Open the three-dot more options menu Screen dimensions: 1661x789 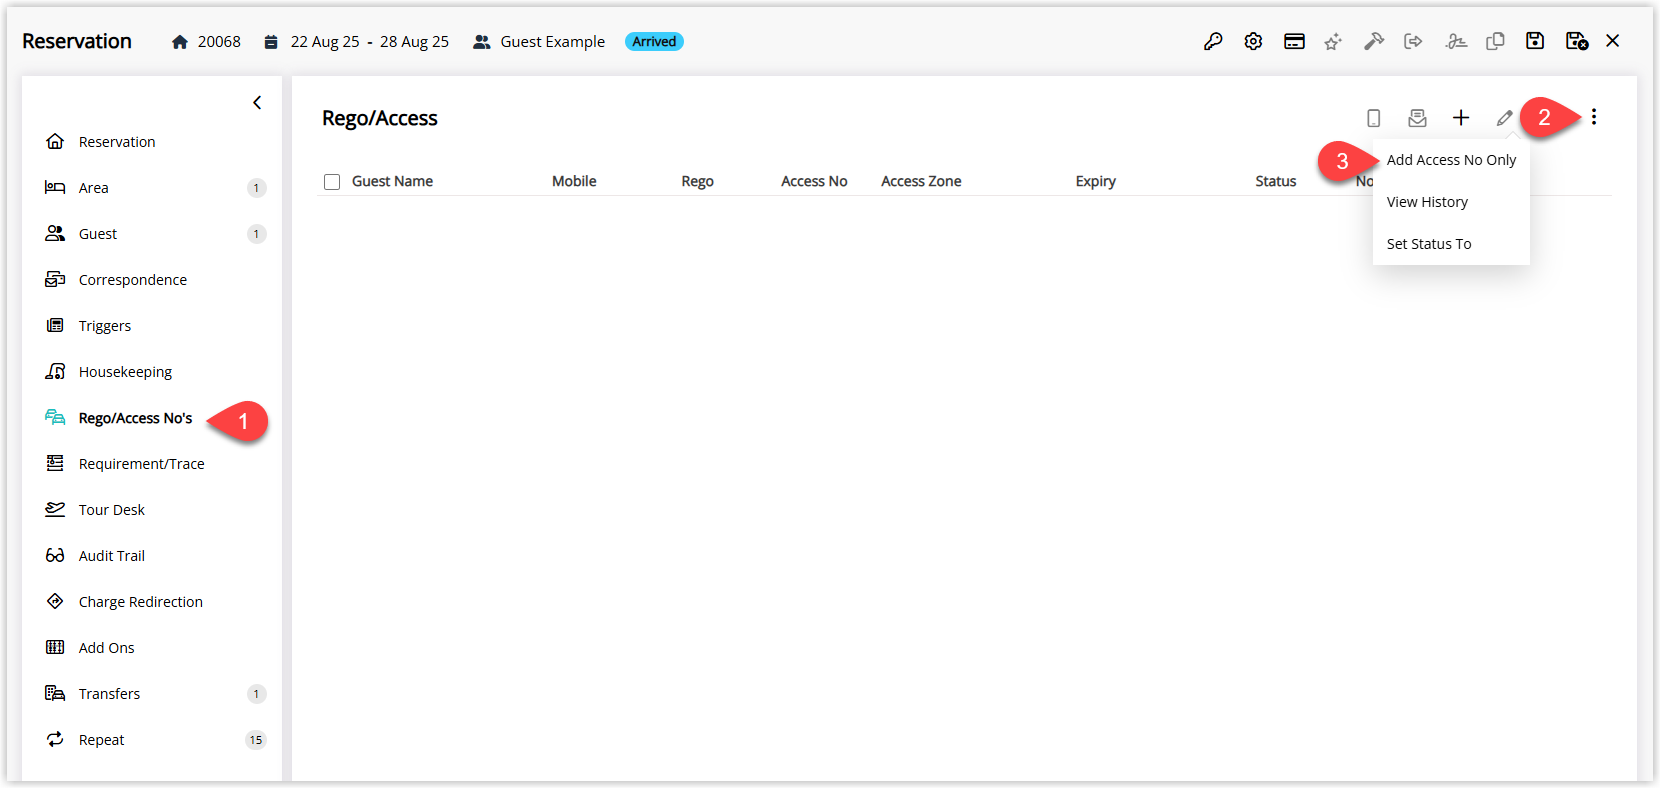pos(1594,117)
